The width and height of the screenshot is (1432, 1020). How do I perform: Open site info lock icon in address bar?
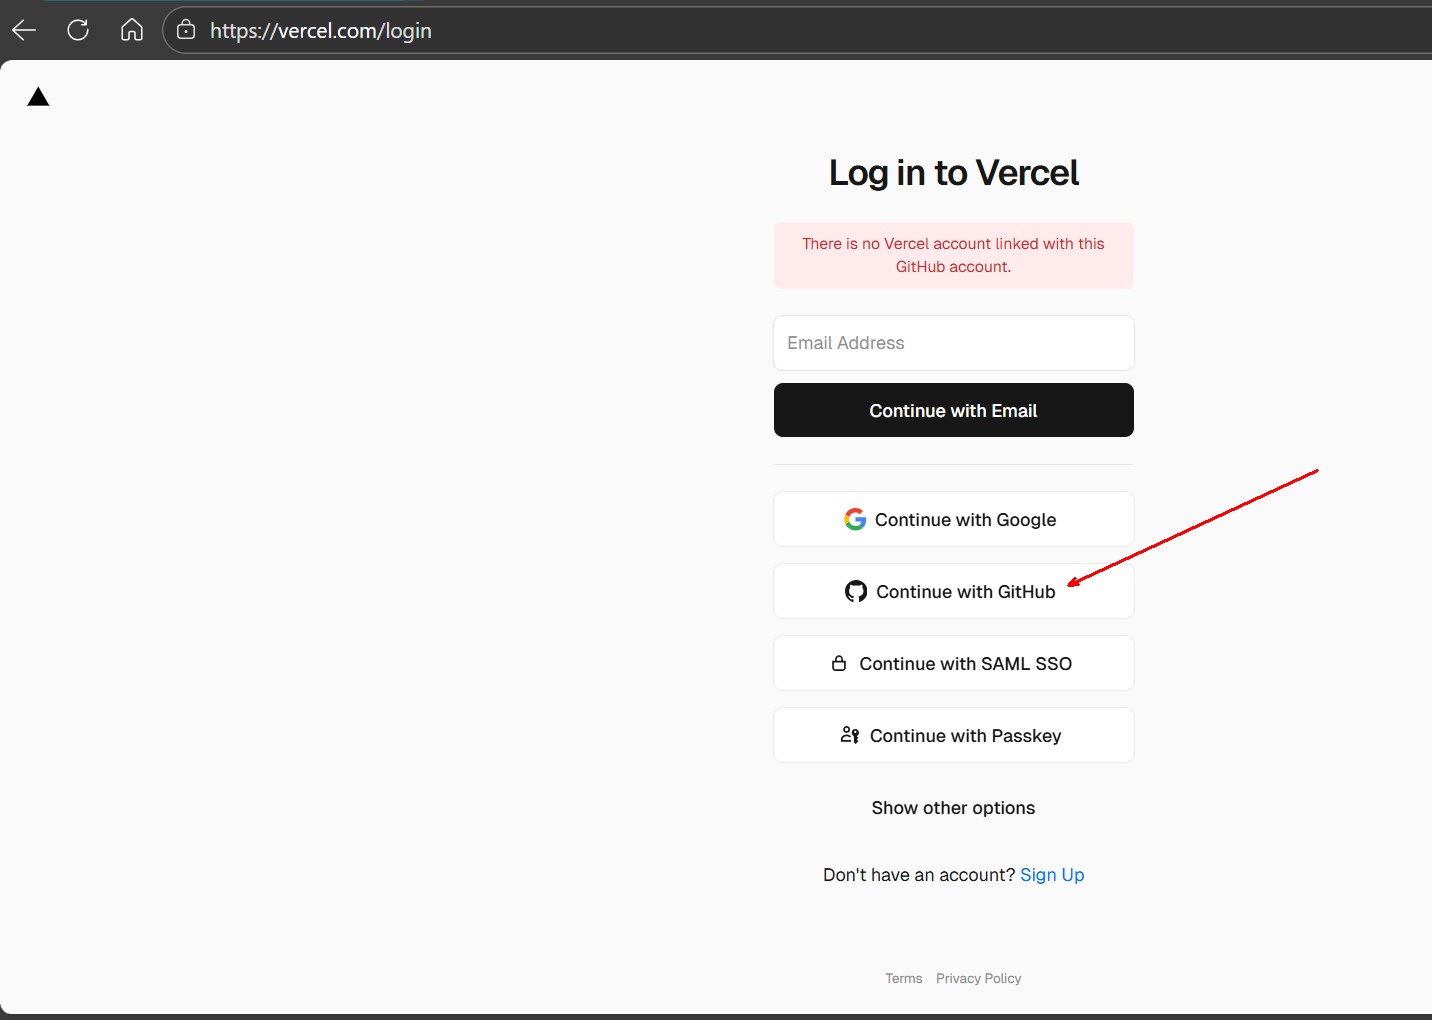pos(186,30)
